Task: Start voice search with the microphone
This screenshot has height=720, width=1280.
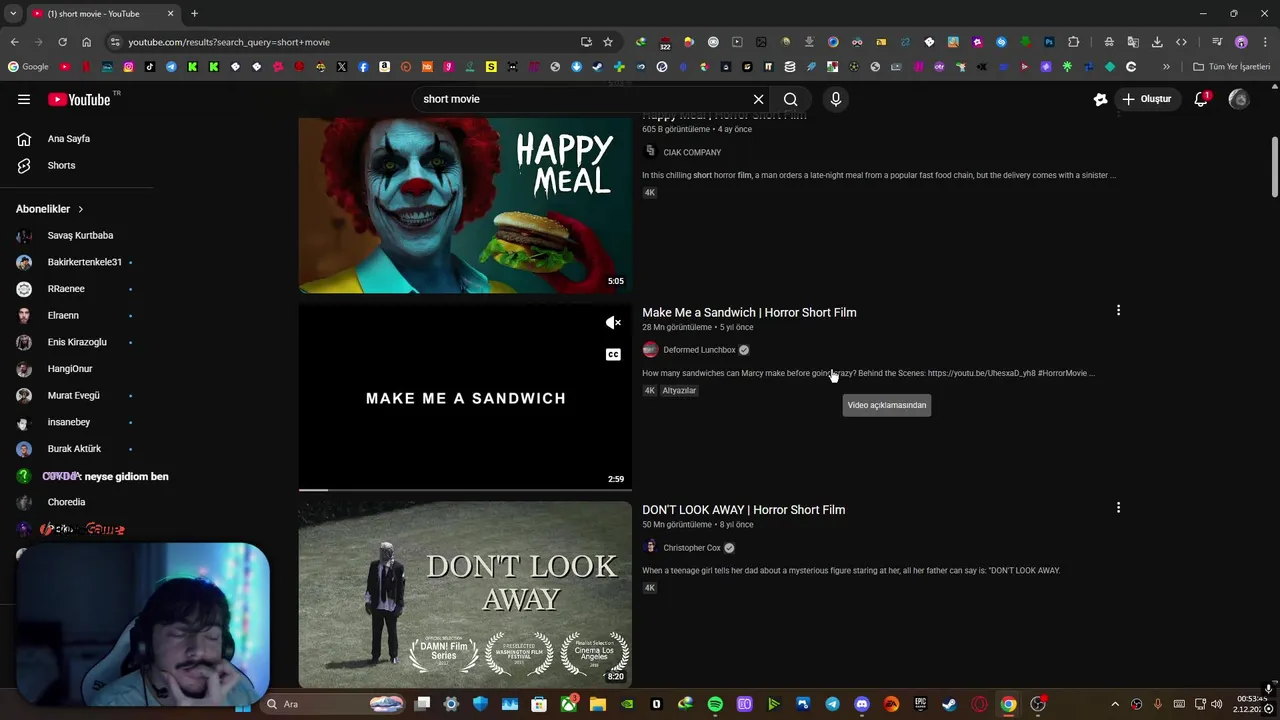Action: pos(836,99)
